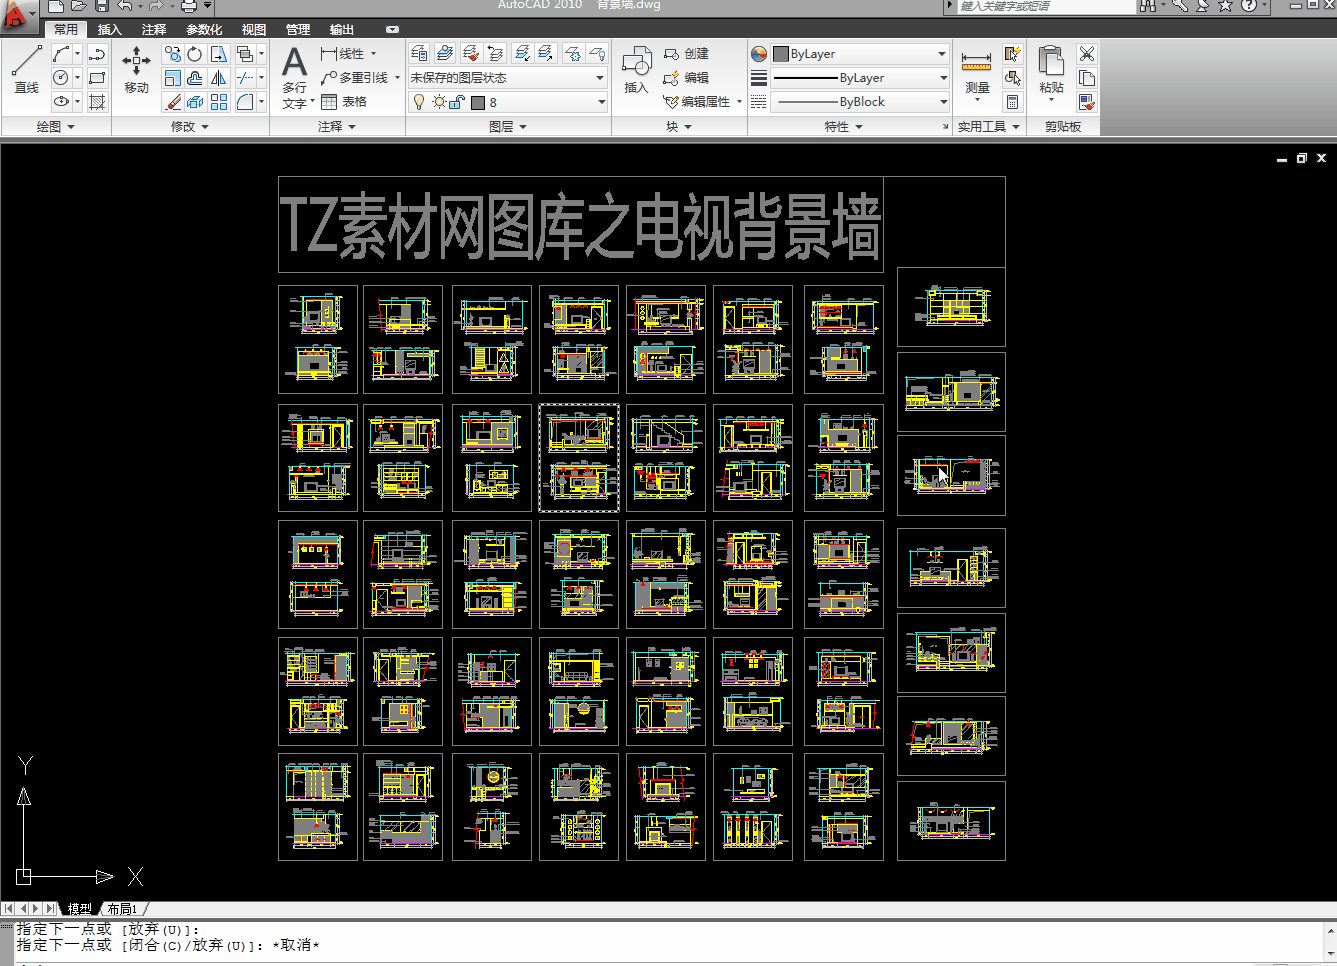Image resolution: width=1337 pixels, height=966 pixels.
Task: Choose the Mirror tool
Action: [x=219, y=78]
